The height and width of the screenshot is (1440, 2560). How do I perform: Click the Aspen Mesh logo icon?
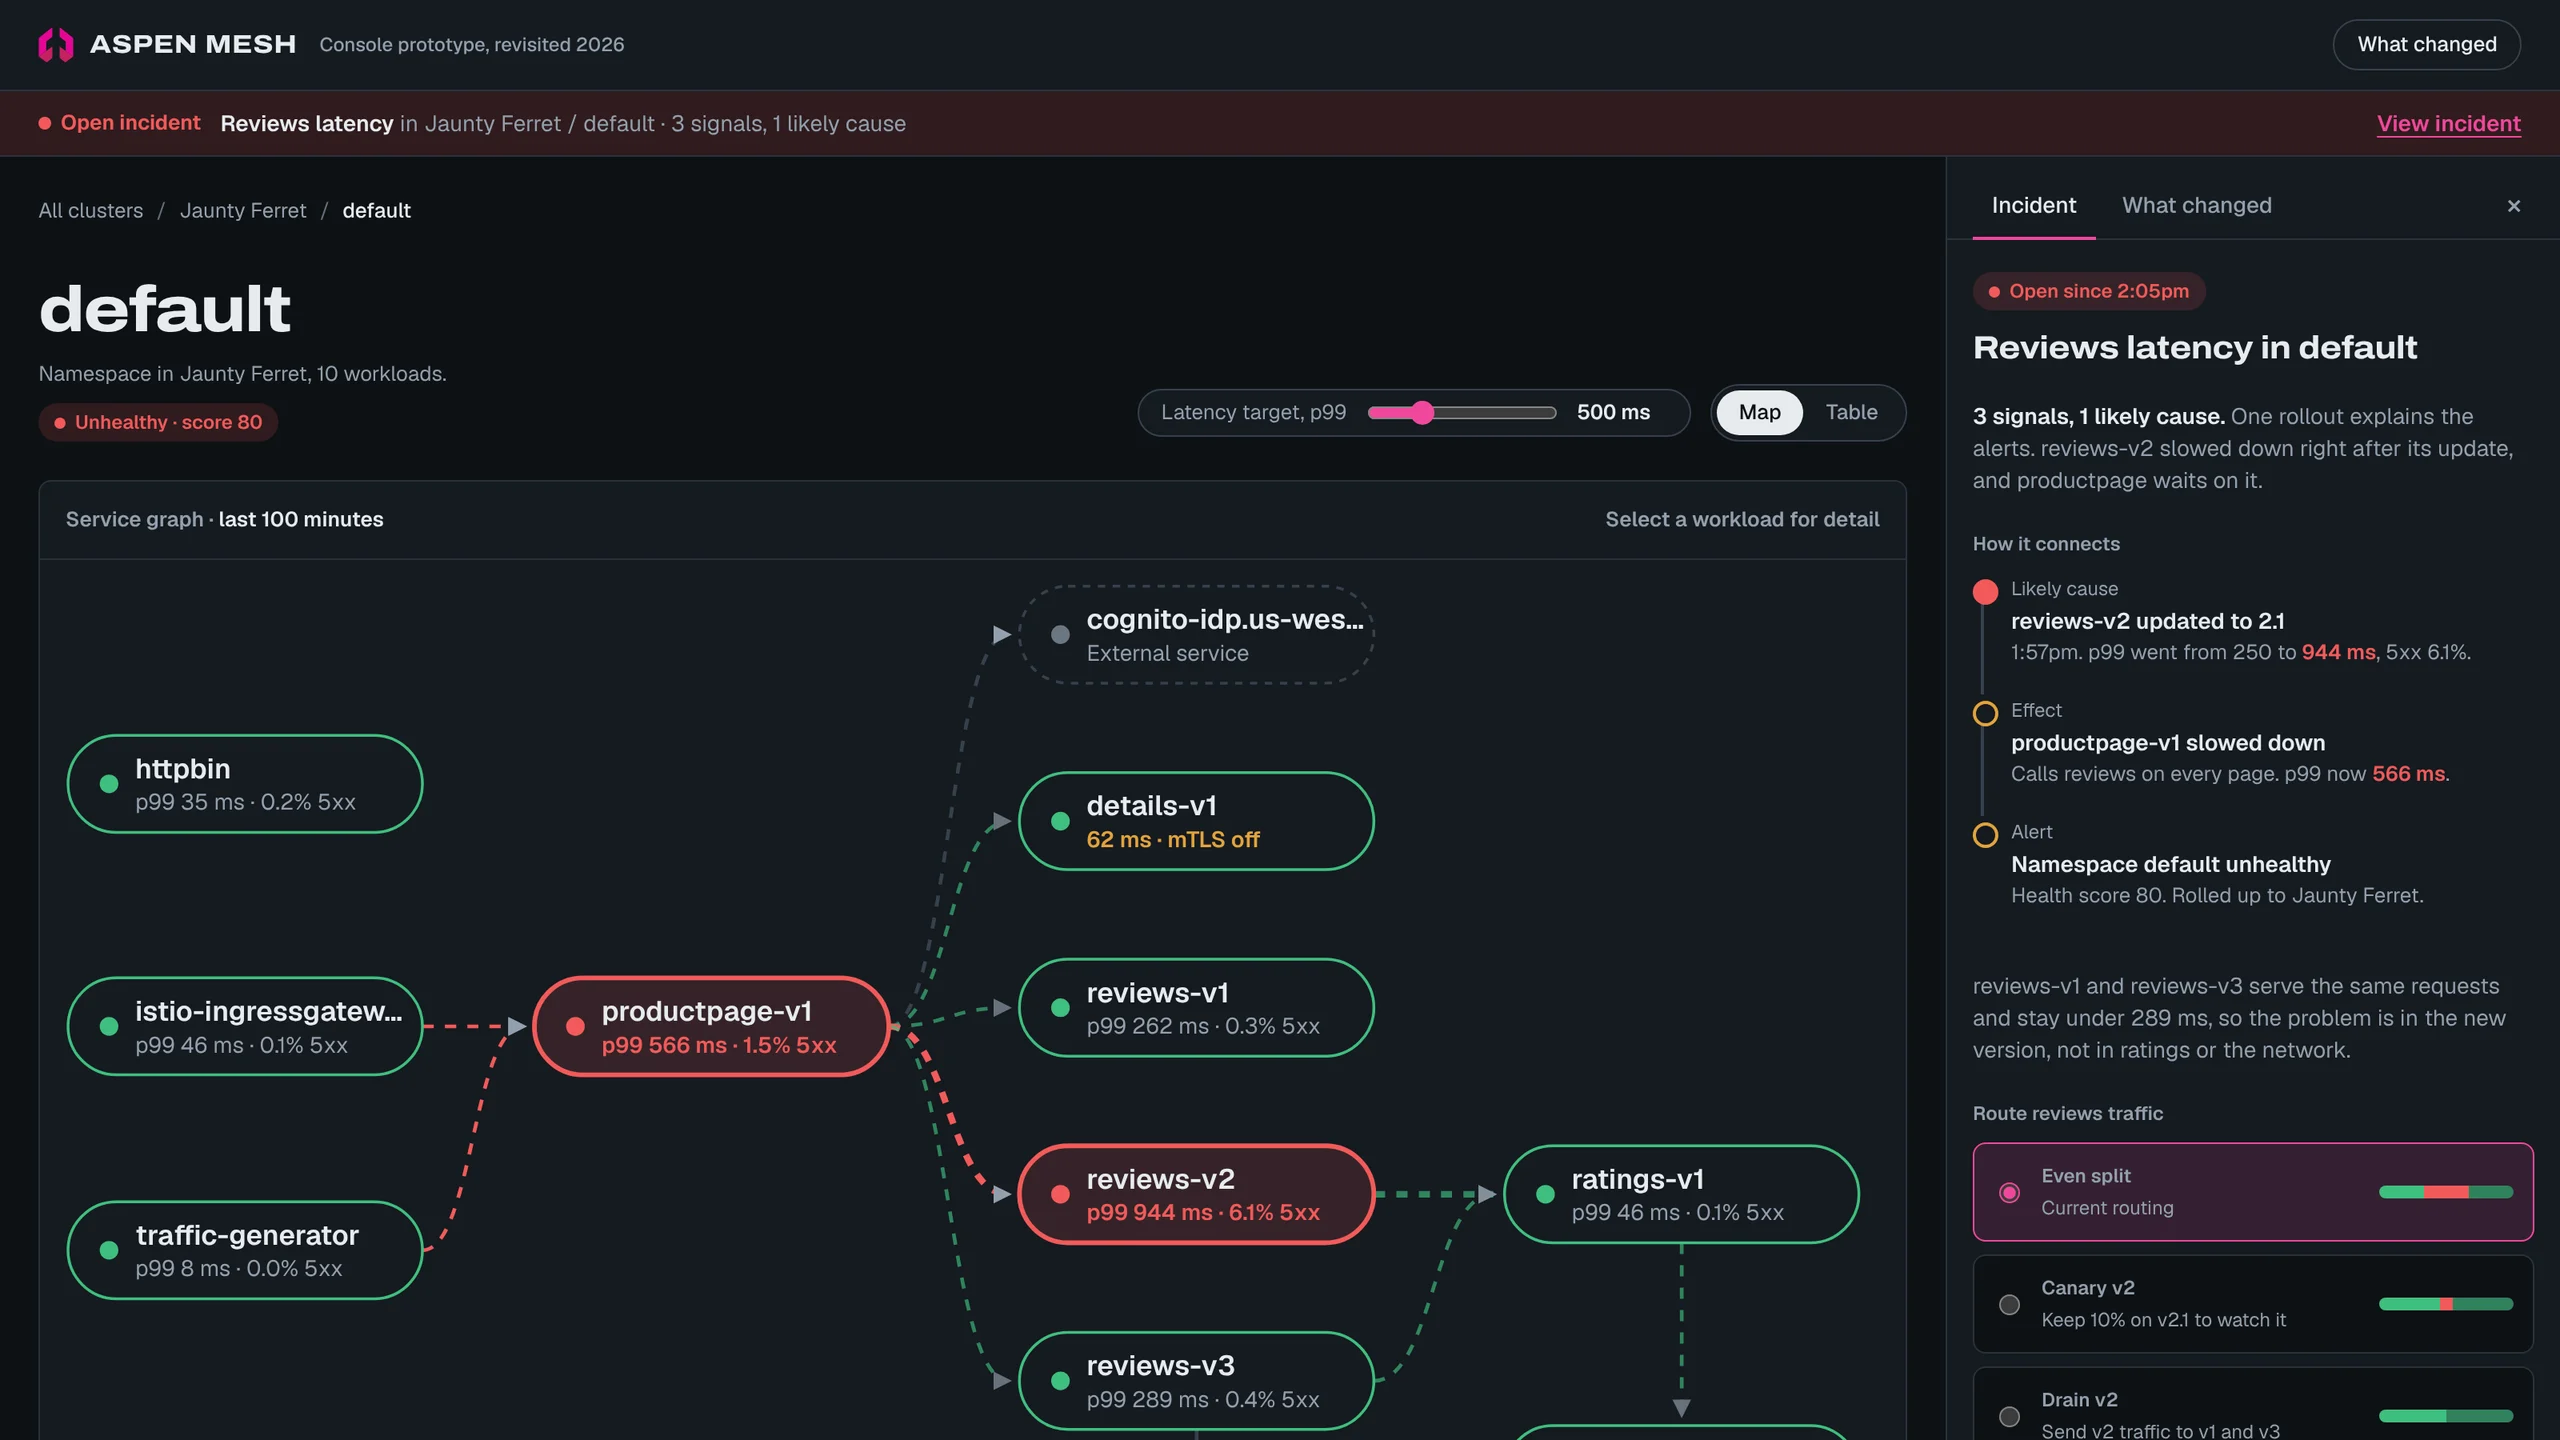click(56, 44)
